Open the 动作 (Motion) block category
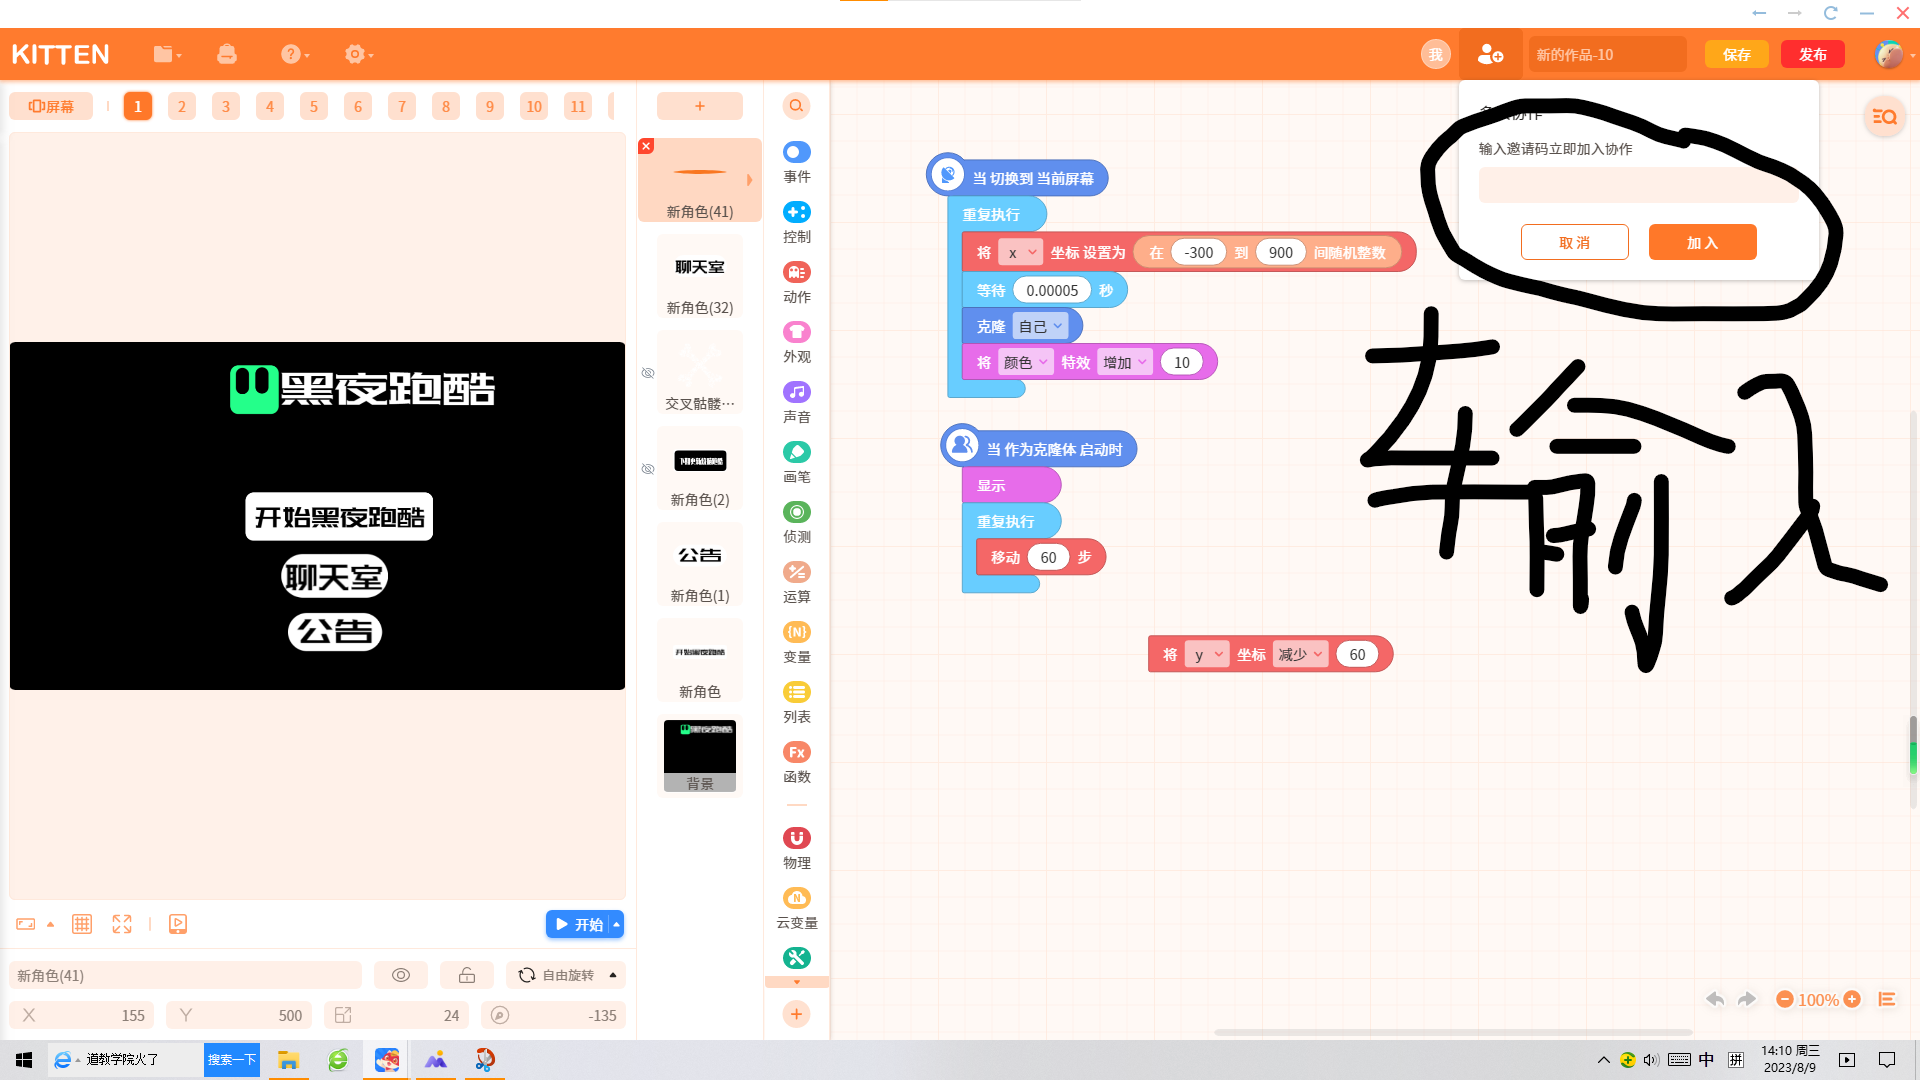 point(797,282)
